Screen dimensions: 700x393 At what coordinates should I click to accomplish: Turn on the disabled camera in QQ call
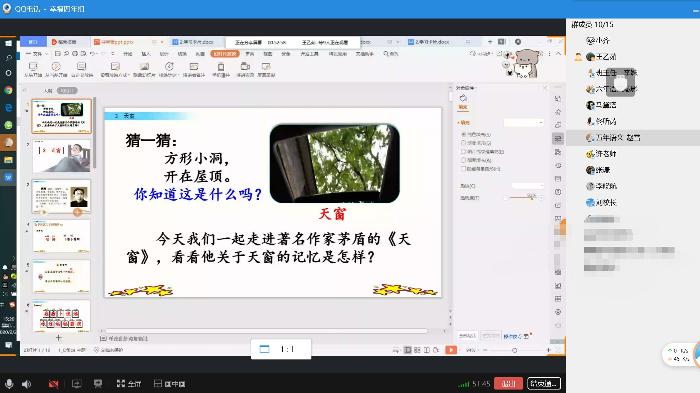click(x=54, y=384)
